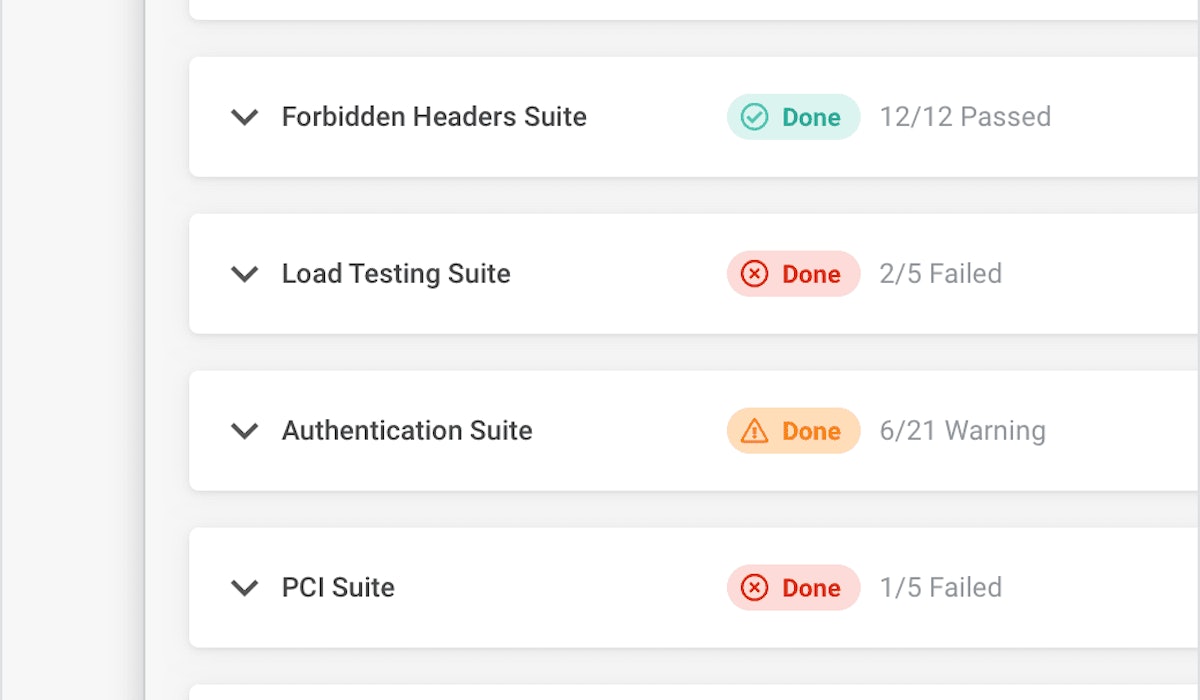Image resolution: width=1200 pixels, height=700 pixels.
Task: Click the 1/5 Failed result text
Action: tap(940, 588)
